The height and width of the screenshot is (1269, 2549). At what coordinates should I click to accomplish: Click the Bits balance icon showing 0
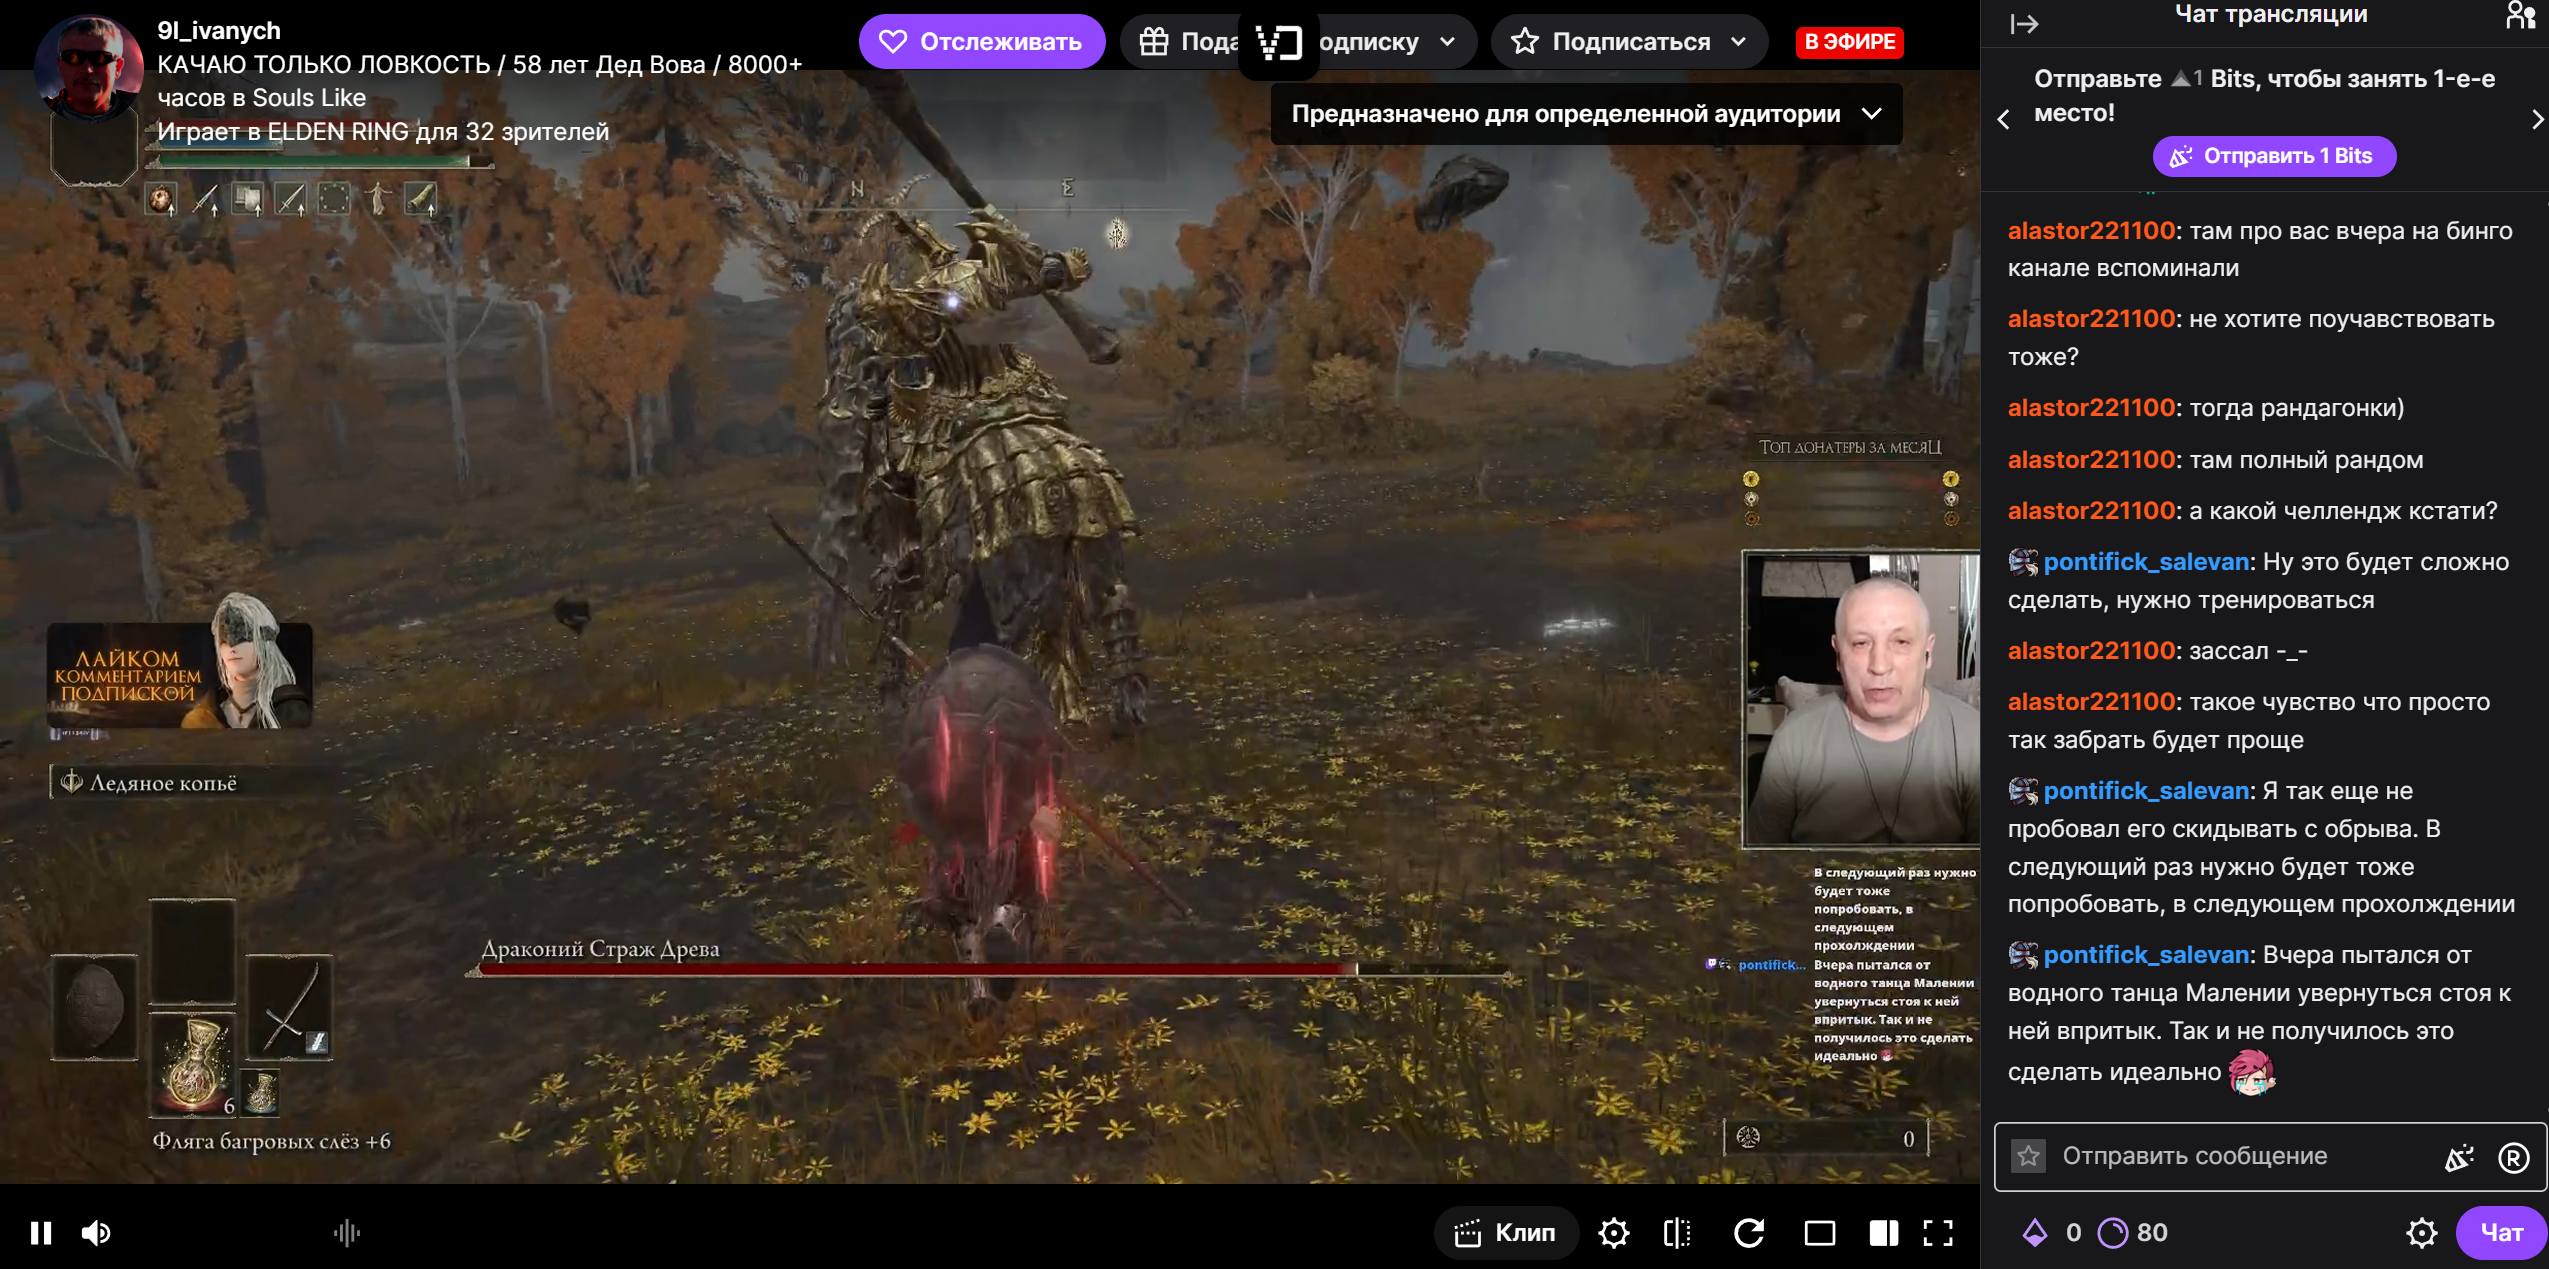tap(2051, 1232)
